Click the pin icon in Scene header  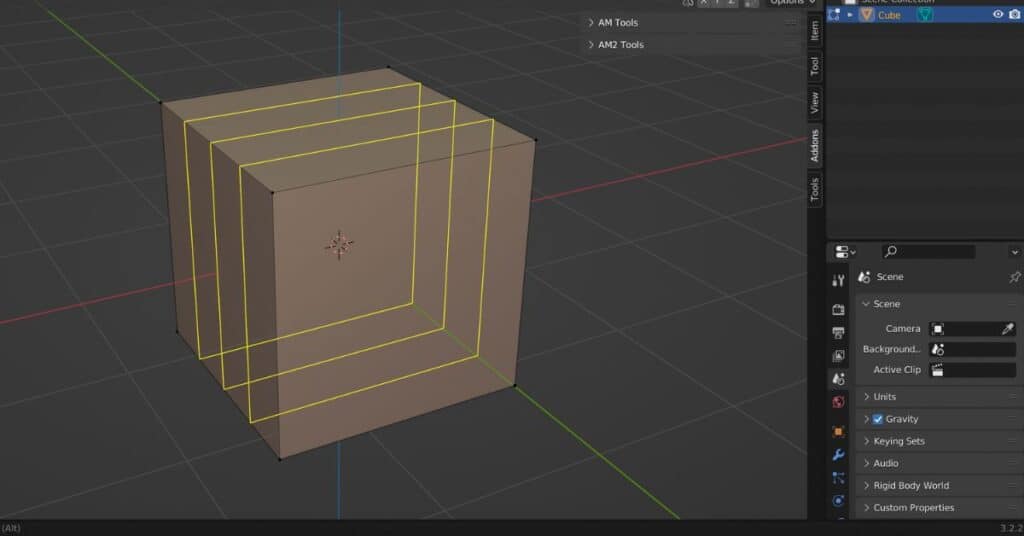point(1014,277)
